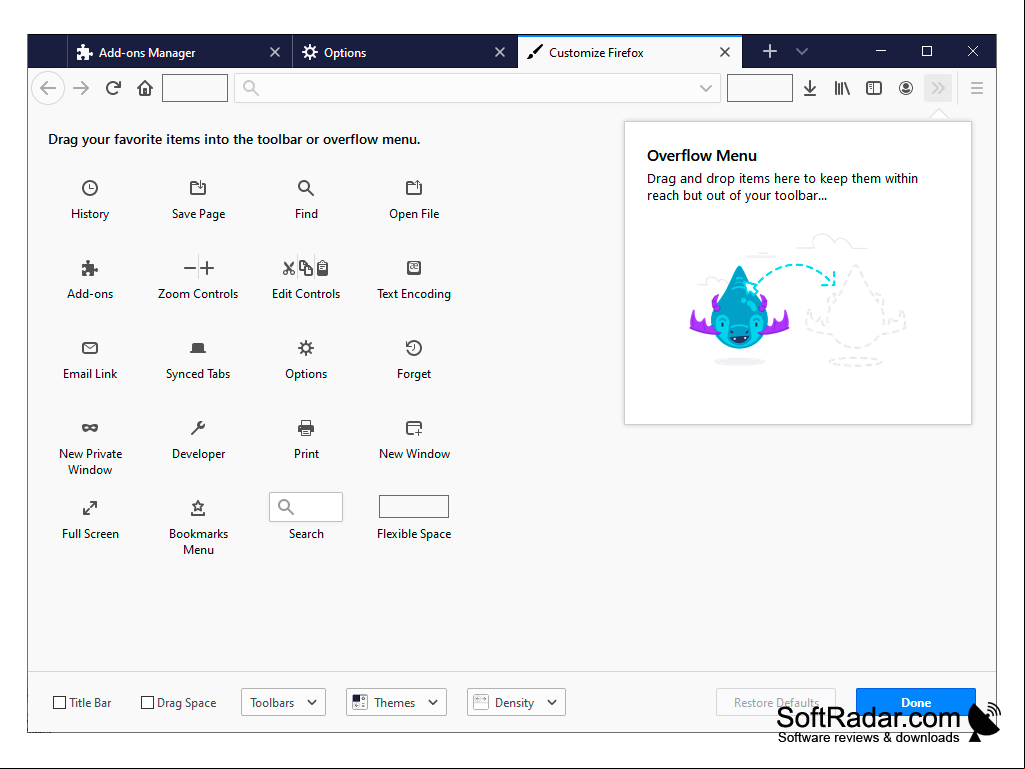The width and height of the screenshot is (1025, 769).
Task: Click the Find magnifier icon
Action: point(306,188)
